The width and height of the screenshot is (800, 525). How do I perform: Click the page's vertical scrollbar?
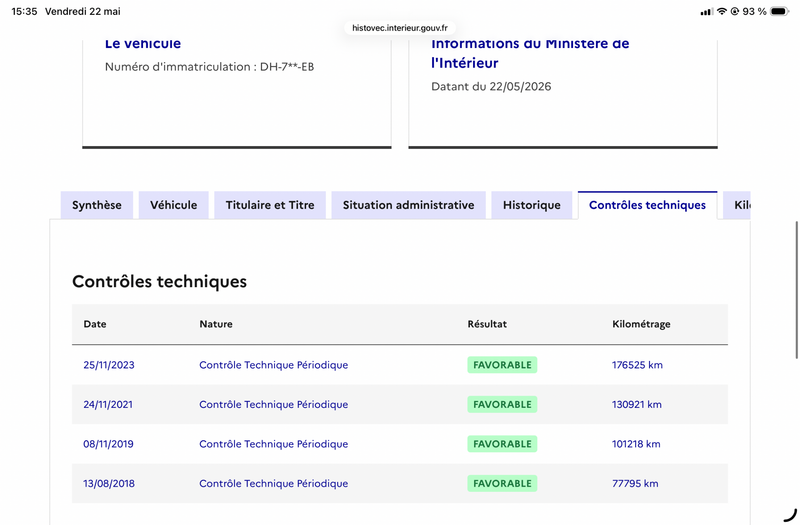[796, 290]
